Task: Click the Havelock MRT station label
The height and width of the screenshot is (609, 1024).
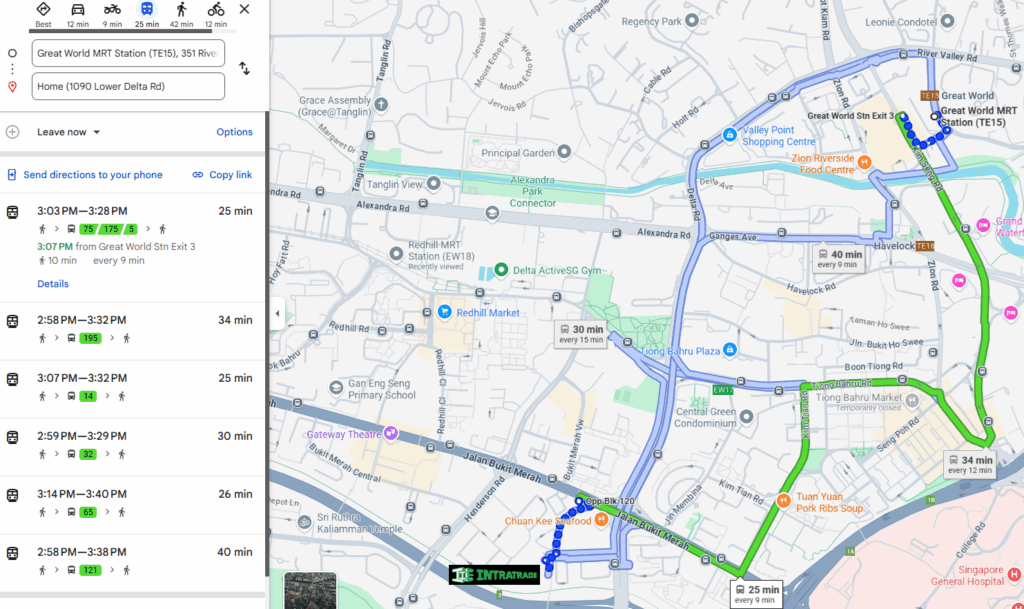Action: click(904, 246)
